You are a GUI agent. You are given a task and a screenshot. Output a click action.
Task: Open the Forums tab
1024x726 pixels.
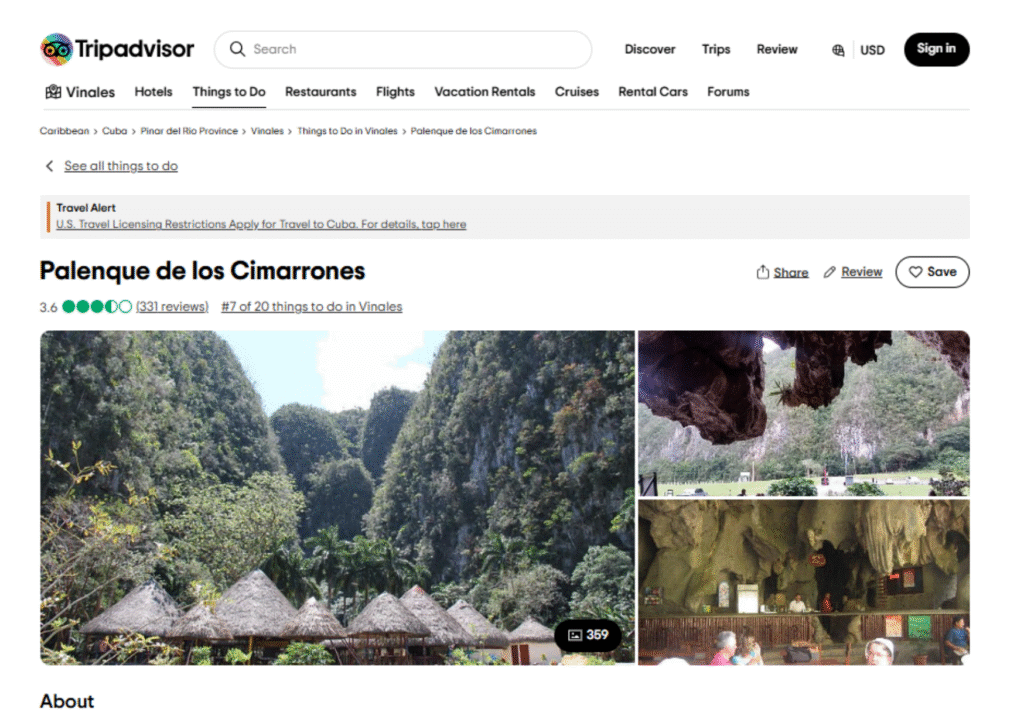[728, 92]
